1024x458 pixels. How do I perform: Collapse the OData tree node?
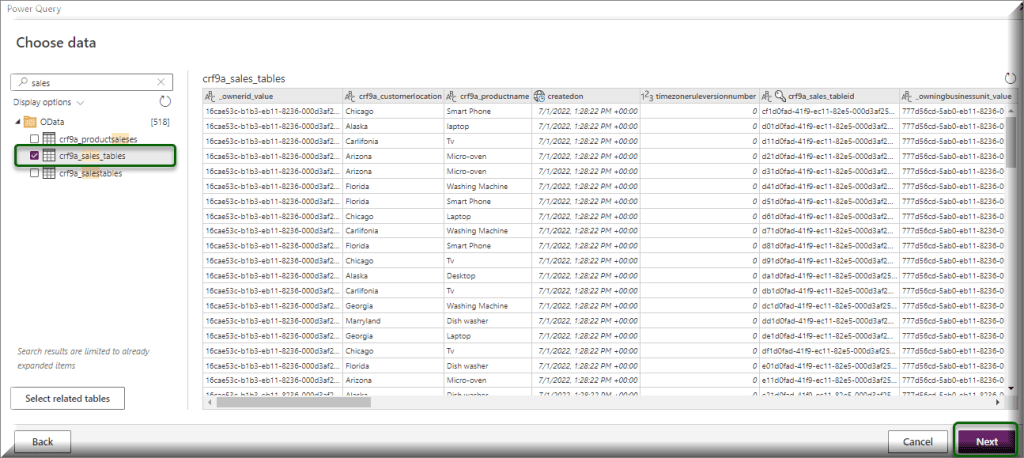[x=17, y=122]
